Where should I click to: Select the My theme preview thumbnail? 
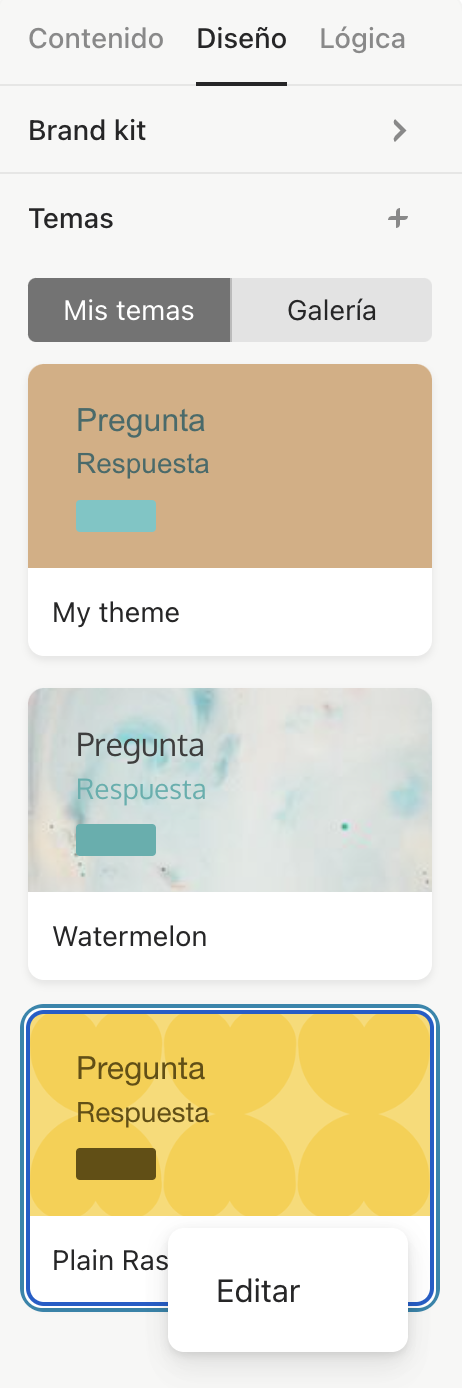click(230, 466)
